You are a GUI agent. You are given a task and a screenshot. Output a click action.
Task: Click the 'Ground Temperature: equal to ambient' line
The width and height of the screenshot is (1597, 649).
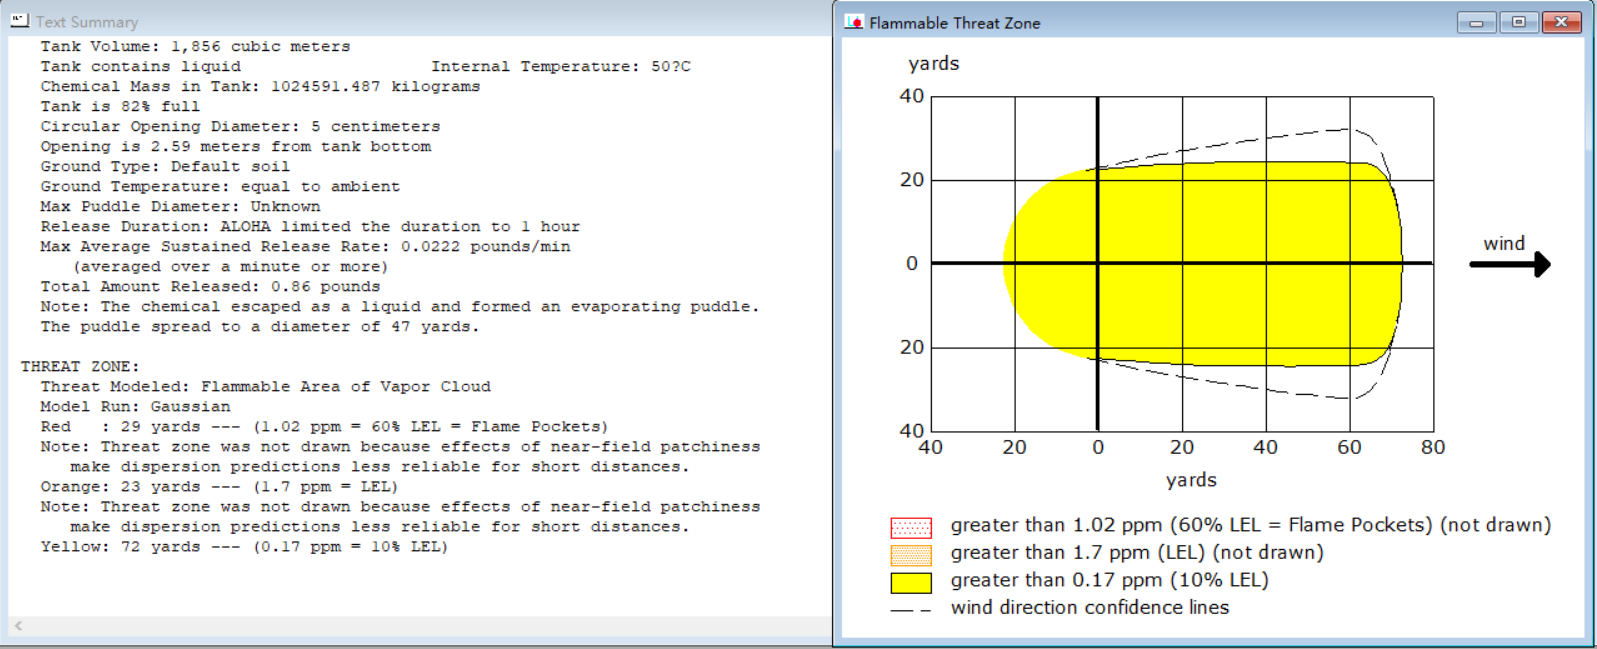tap(220, 186)
